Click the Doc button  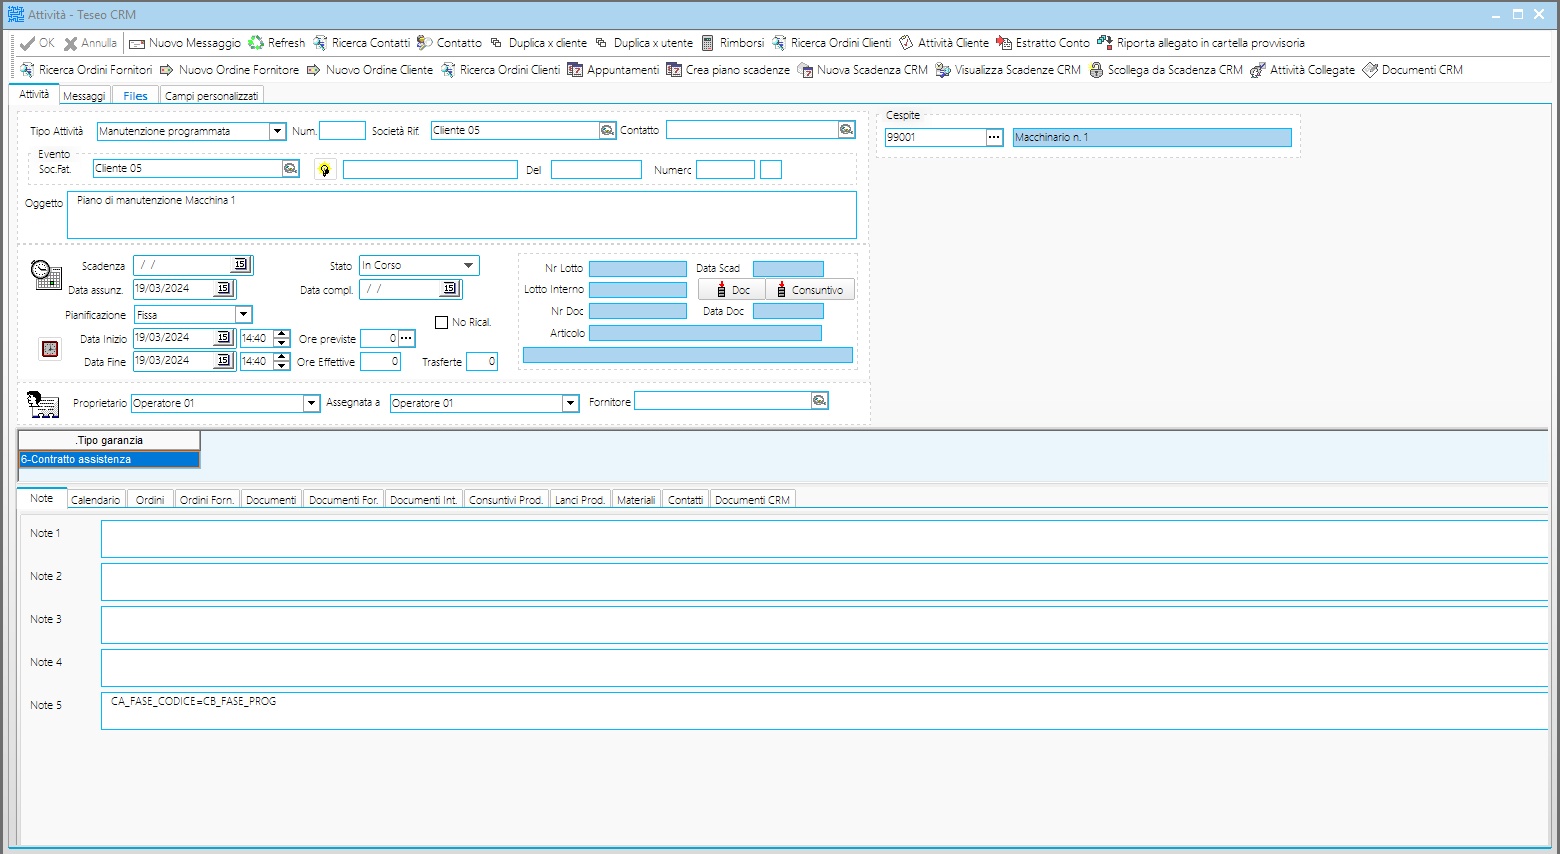pyautogui.click(x=732, y=290)
